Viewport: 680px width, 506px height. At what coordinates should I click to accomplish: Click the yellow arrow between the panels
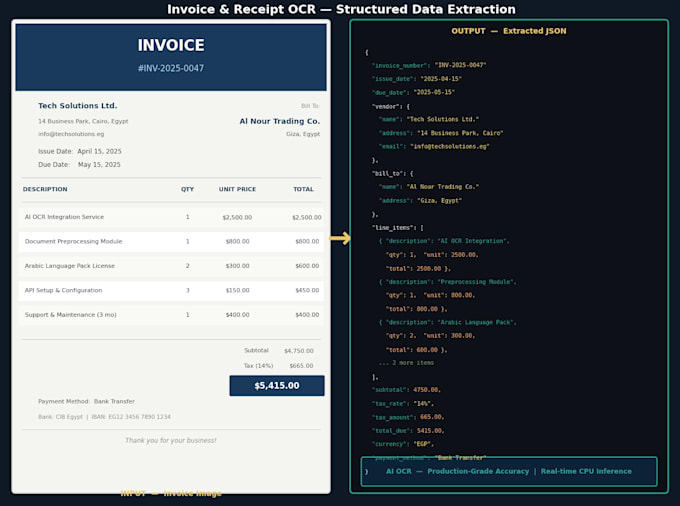(340, 238)
